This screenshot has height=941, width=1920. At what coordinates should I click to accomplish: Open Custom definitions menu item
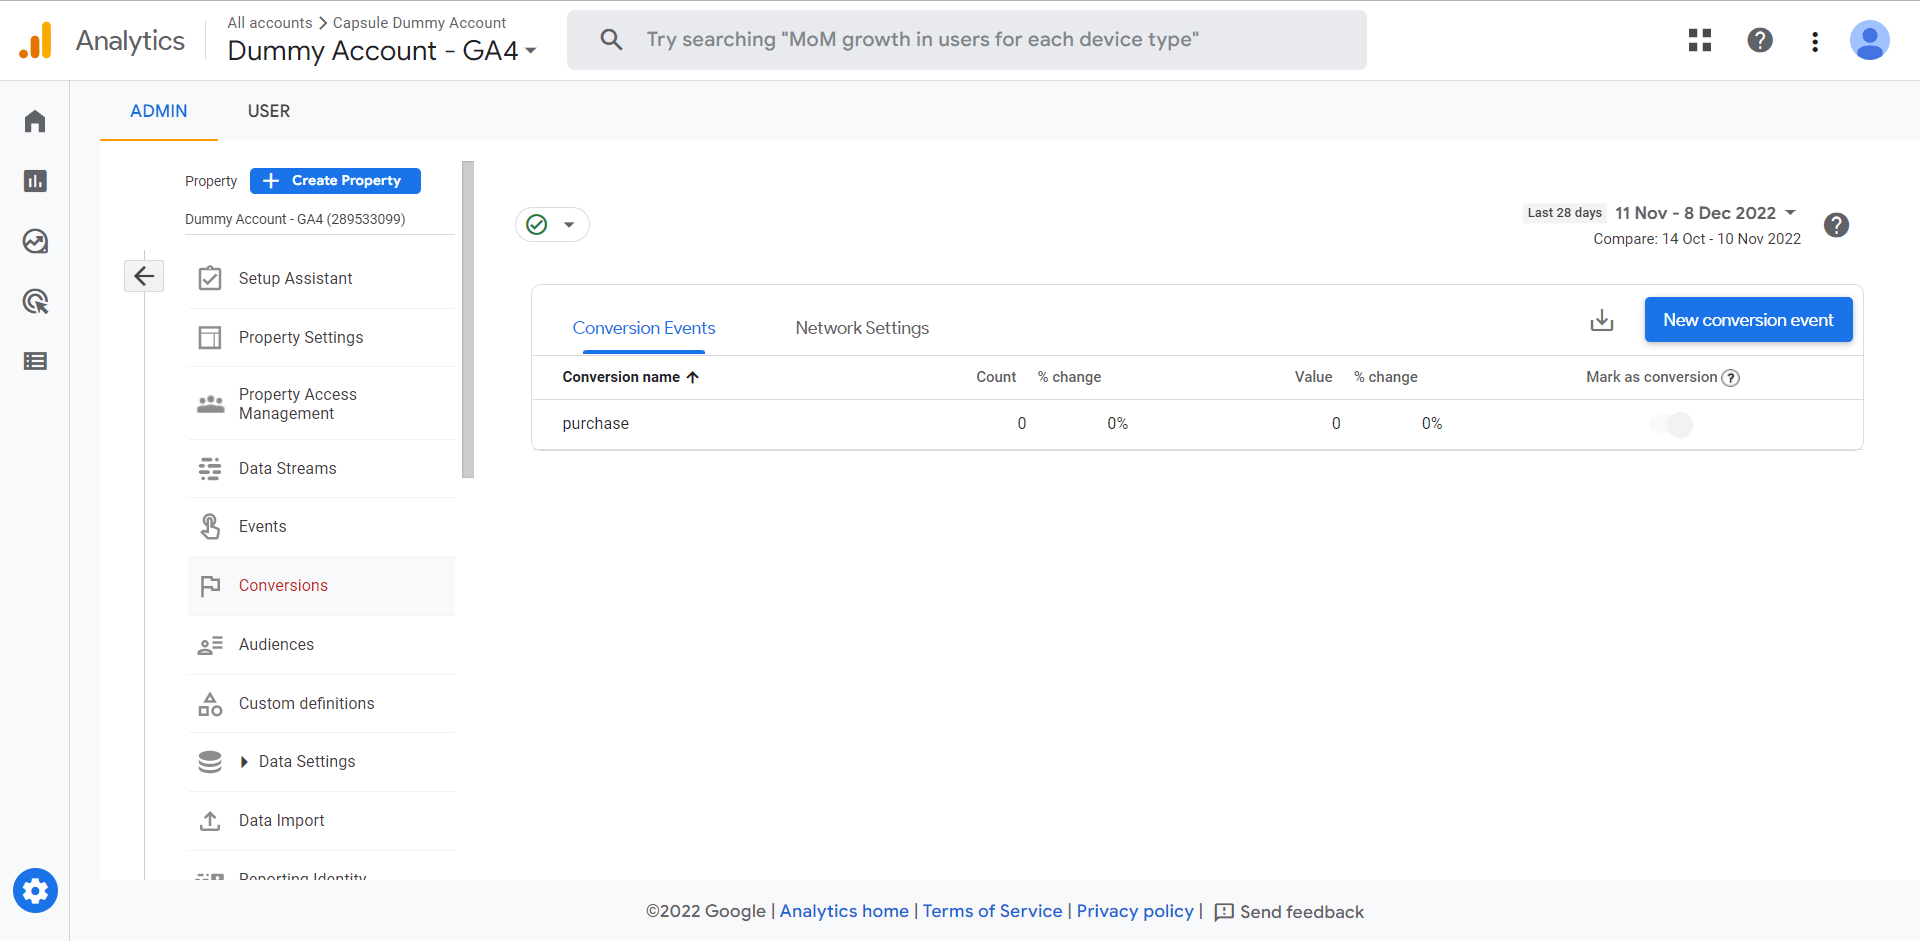point(306,704)
